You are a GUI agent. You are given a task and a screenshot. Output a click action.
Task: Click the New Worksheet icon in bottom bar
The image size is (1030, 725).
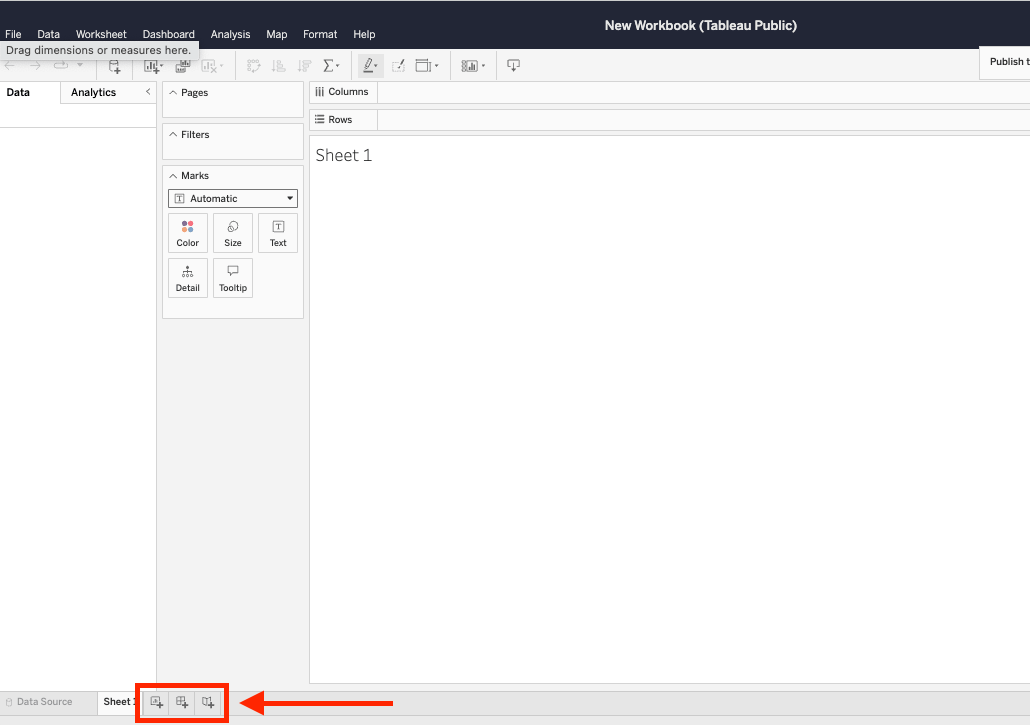coord(156,702)
